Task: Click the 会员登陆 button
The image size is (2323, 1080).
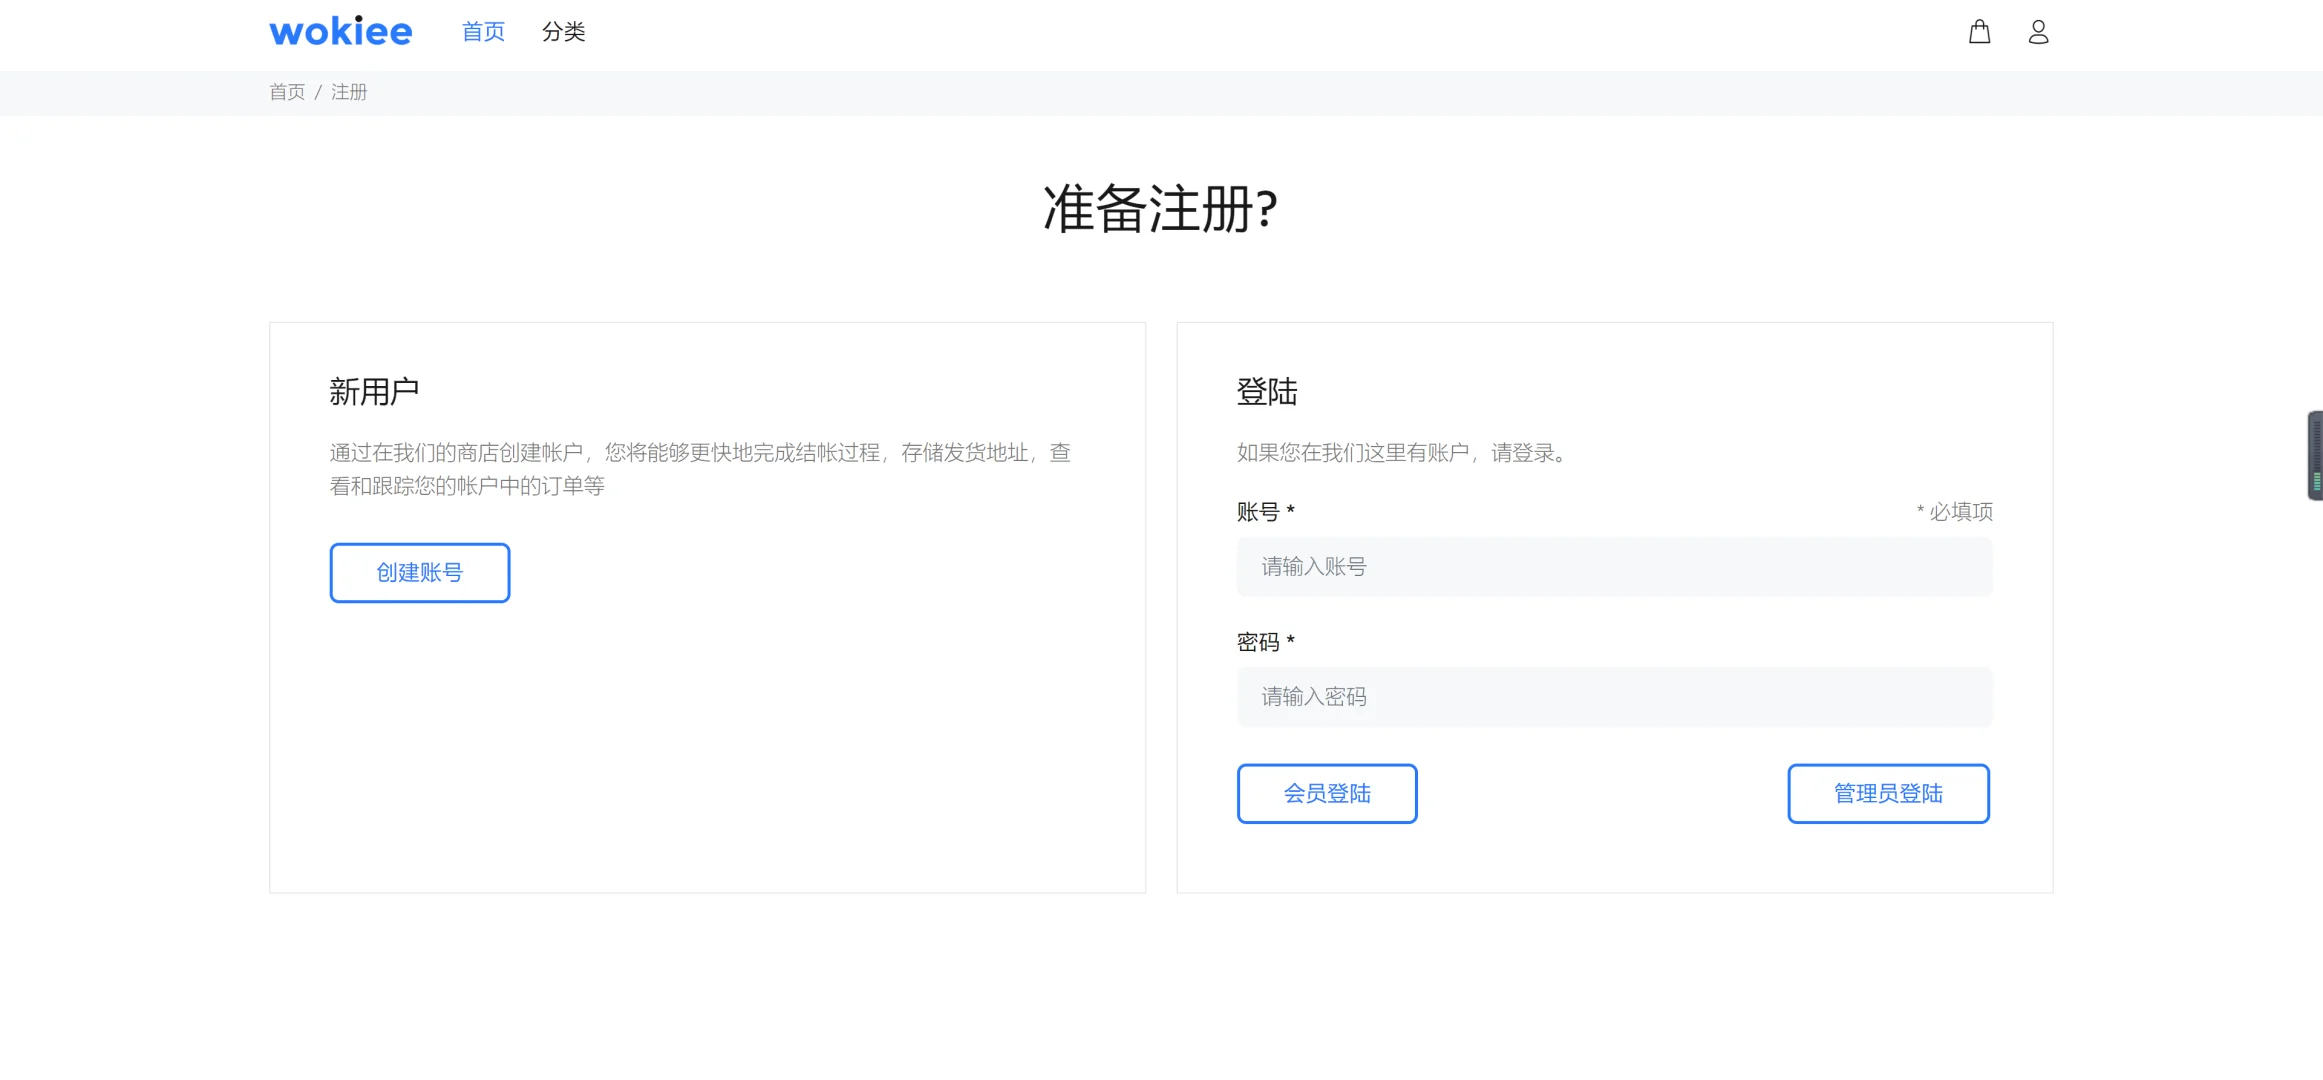Action: (1327, 793)
